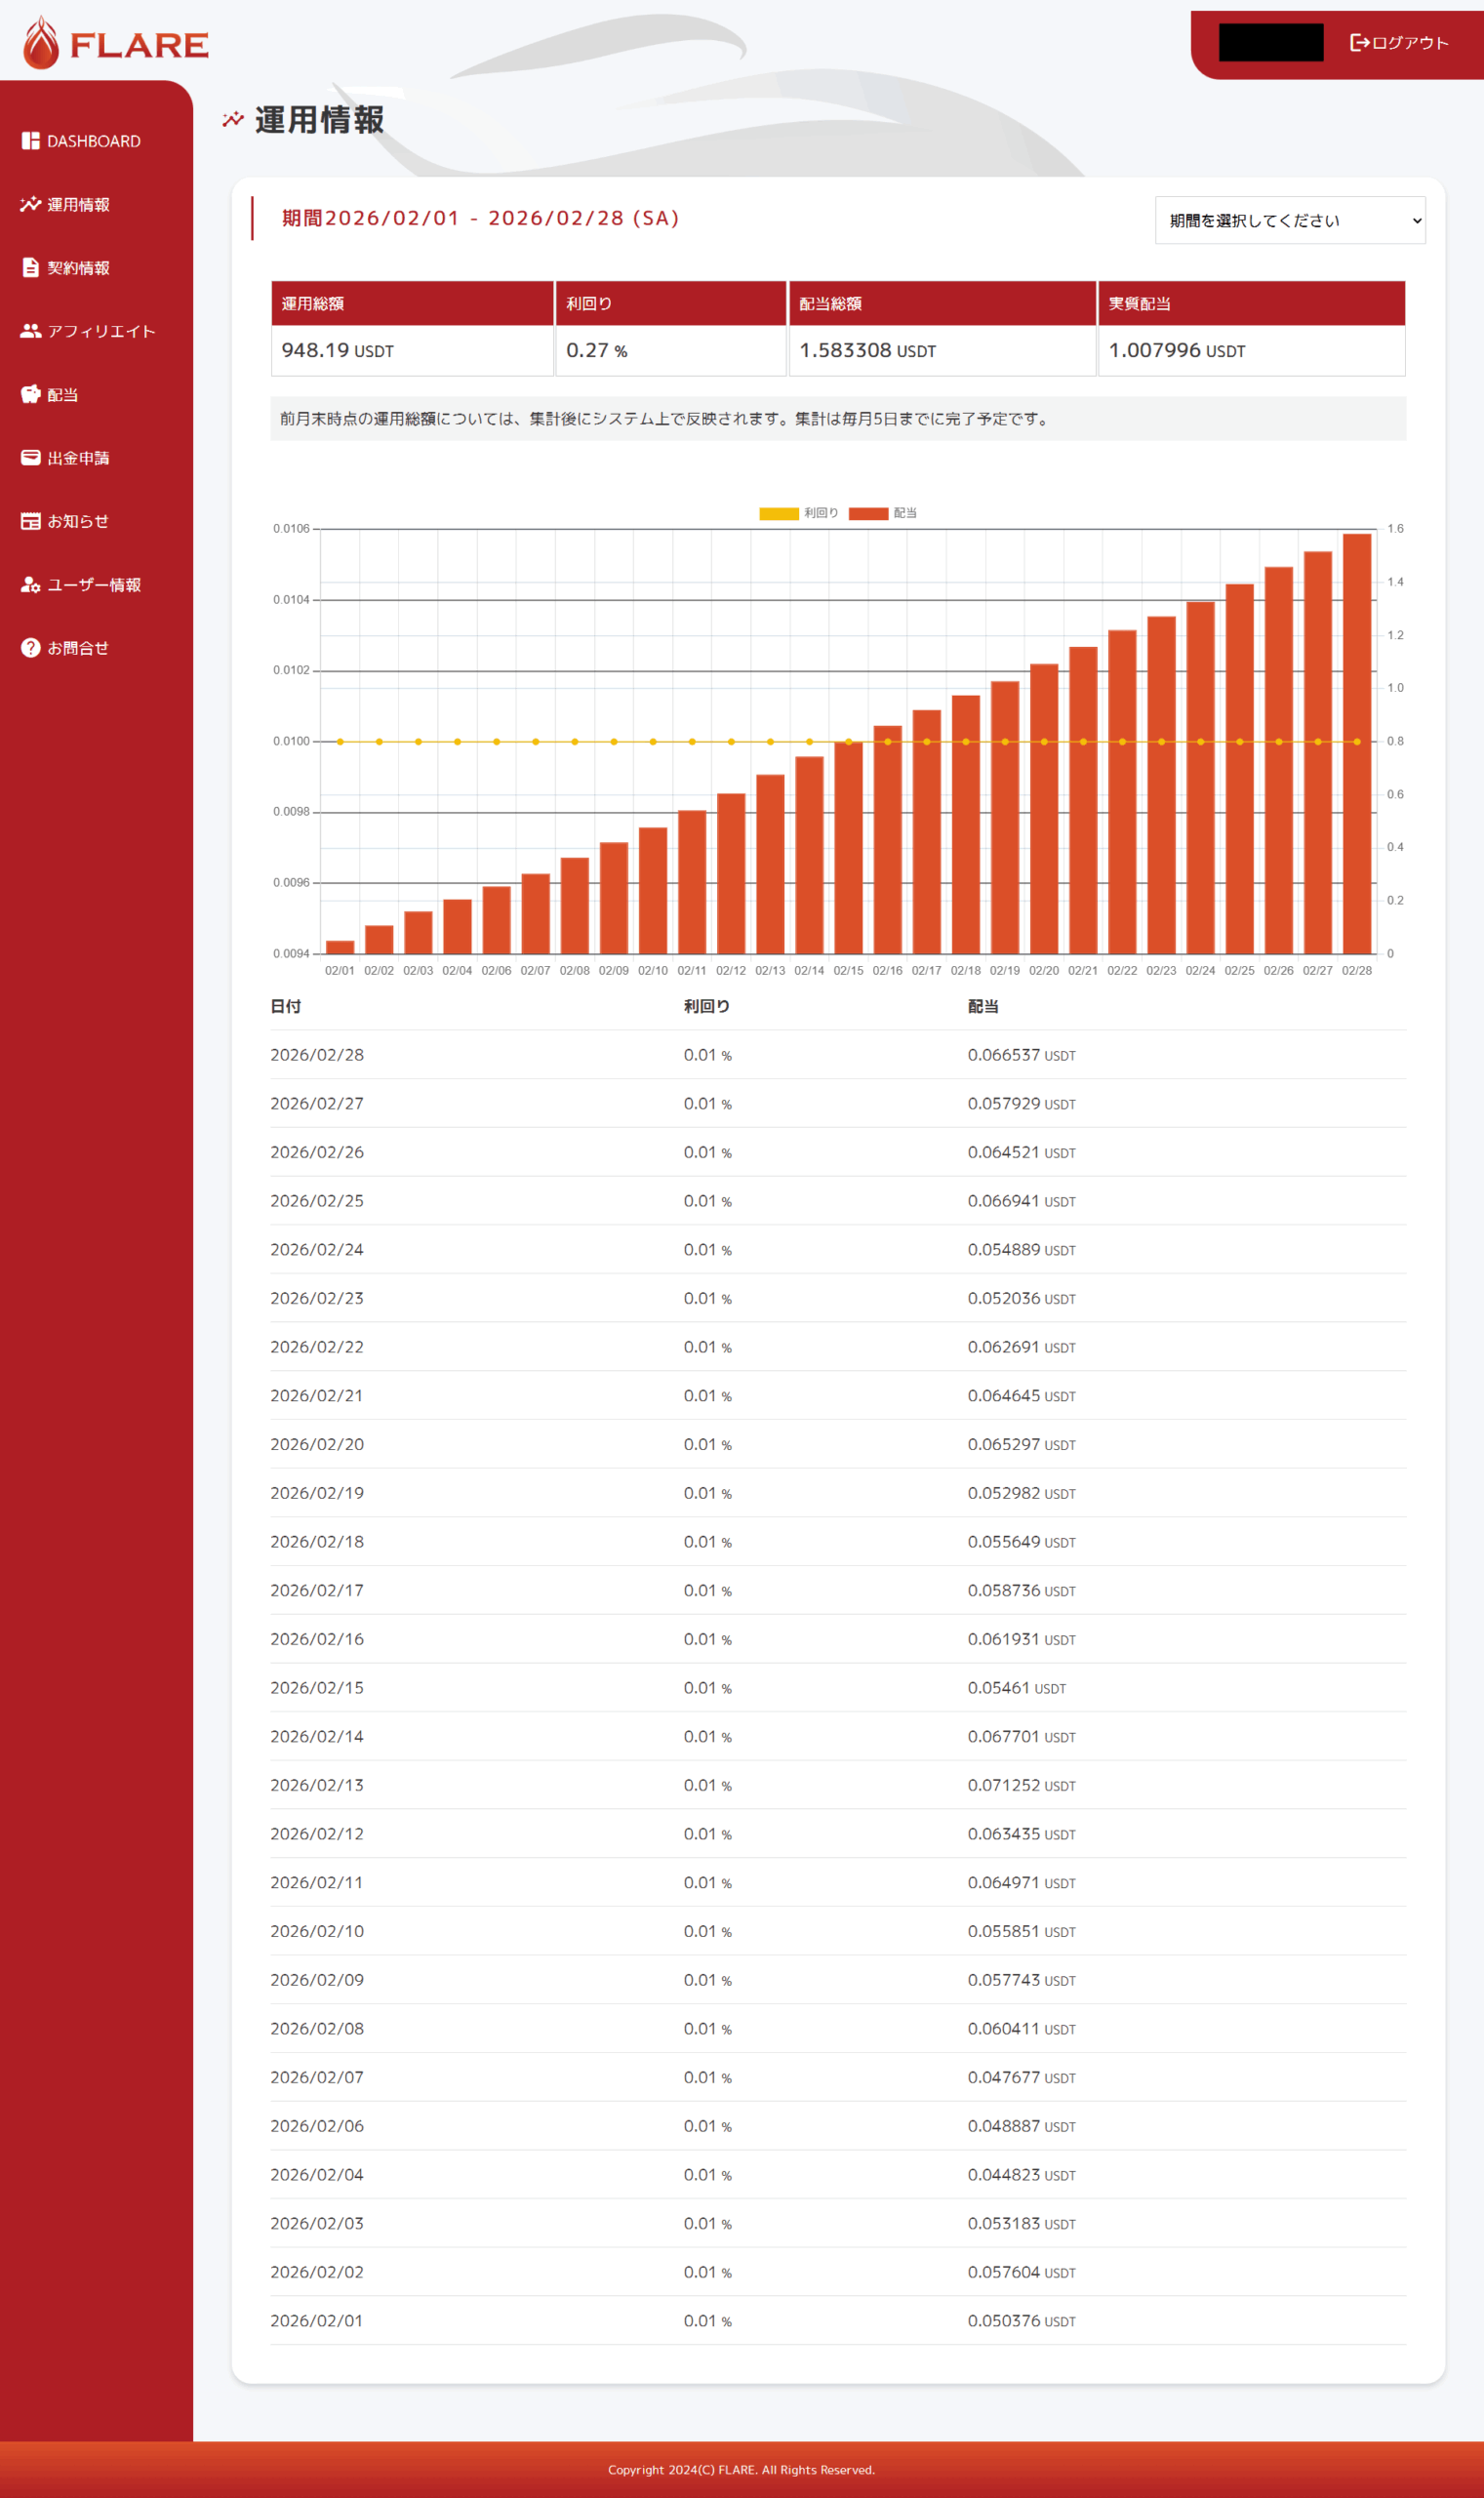Screen dimensions: 1484x2498
Task: Click the FLARE flame logo
Action: click(x=42, y=44)
